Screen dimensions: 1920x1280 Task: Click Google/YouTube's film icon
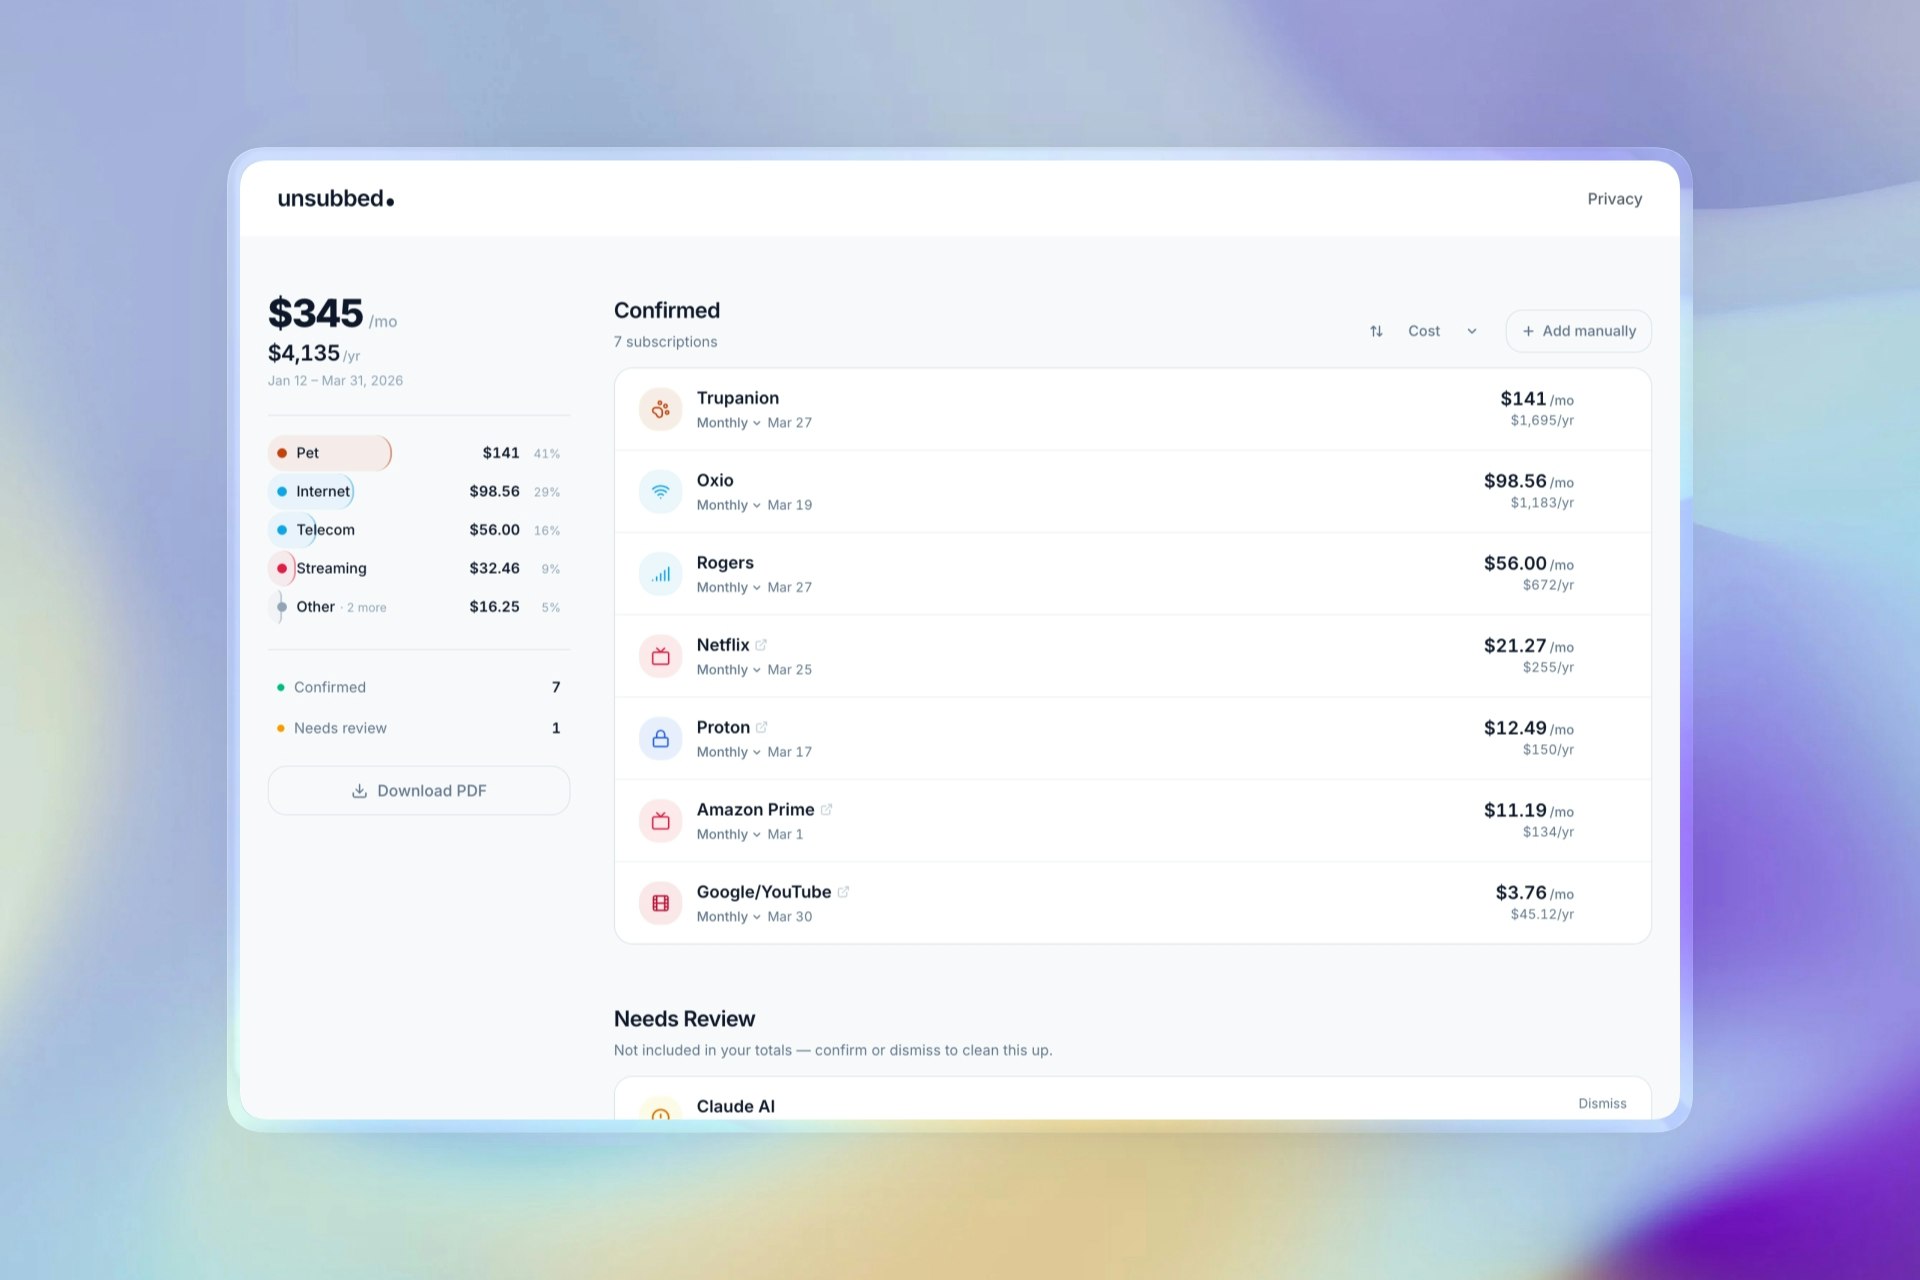tap(660, 903)
